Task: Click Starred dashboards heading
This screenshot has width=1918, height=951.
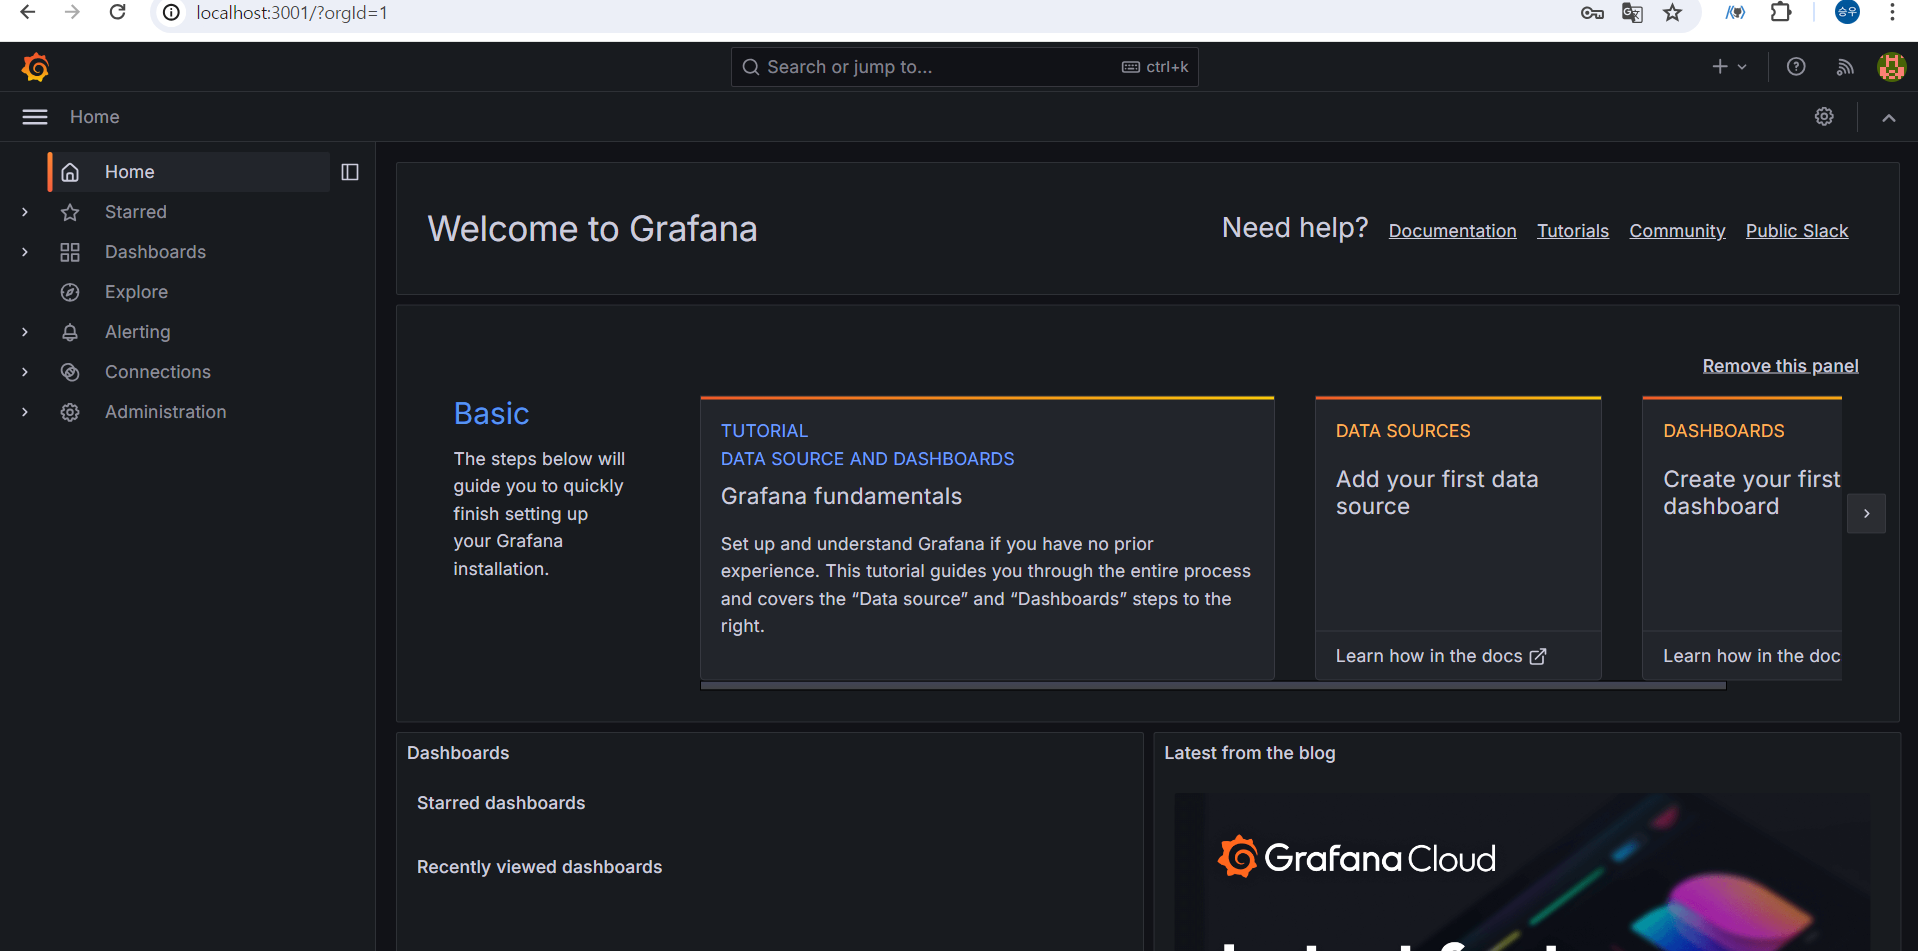Action: 501,803
